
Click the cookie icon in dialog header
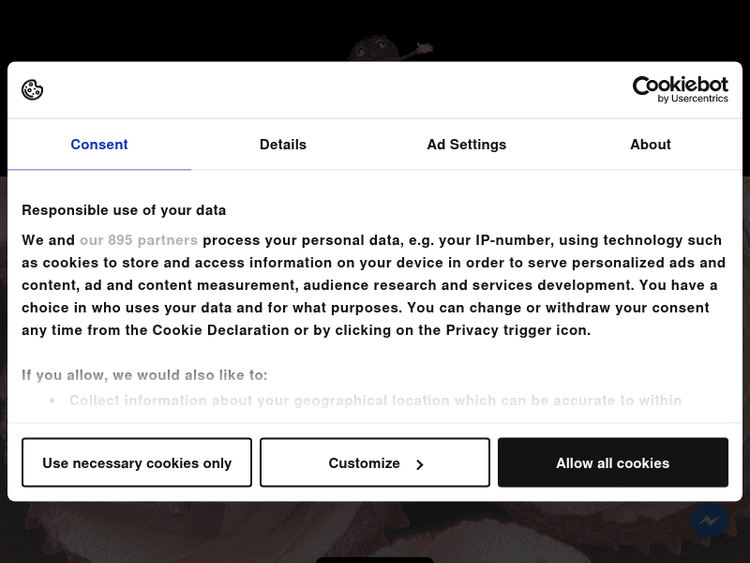coord(32,90)
